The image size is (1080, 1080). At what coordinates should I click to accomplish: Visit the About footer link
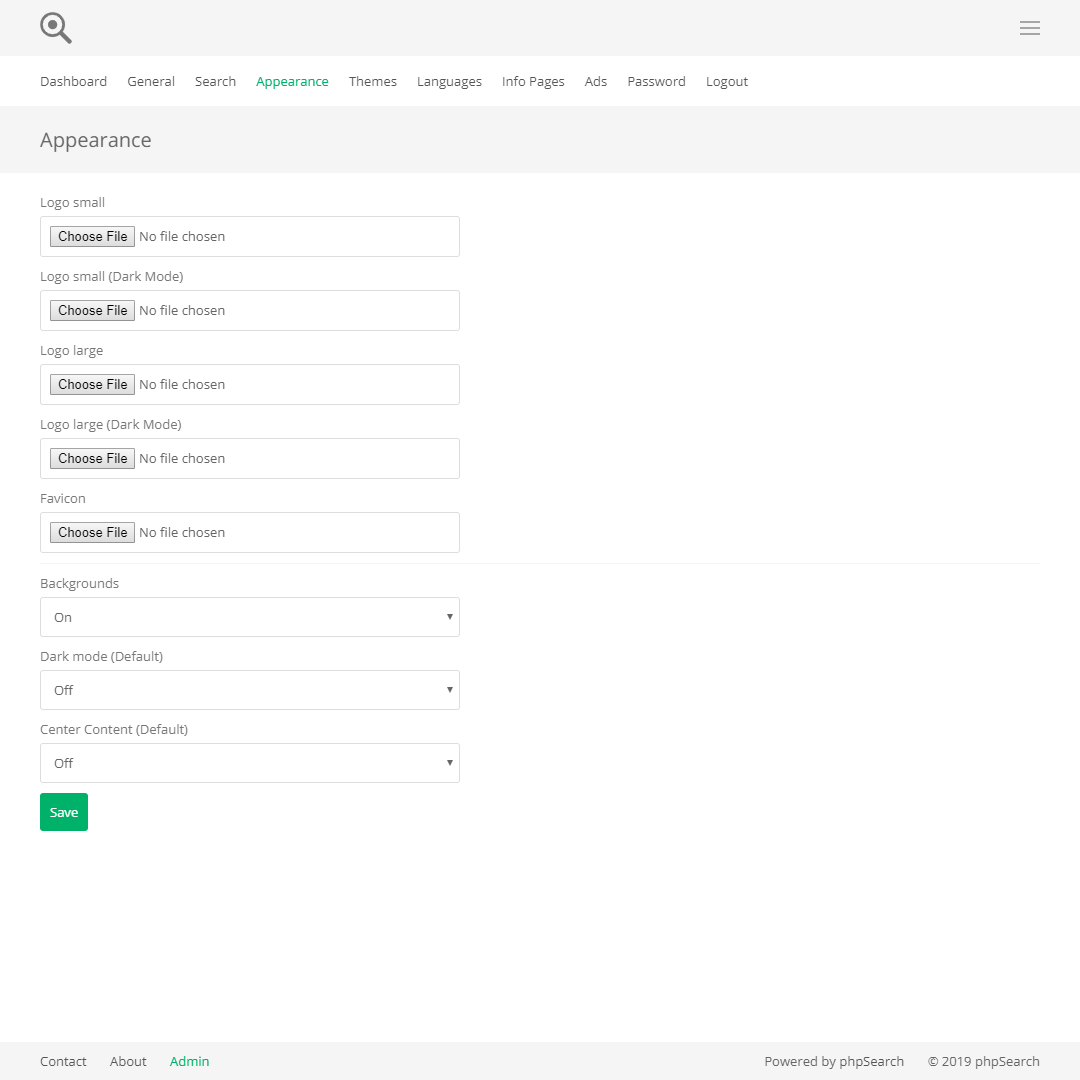(x=128, y=1062)
